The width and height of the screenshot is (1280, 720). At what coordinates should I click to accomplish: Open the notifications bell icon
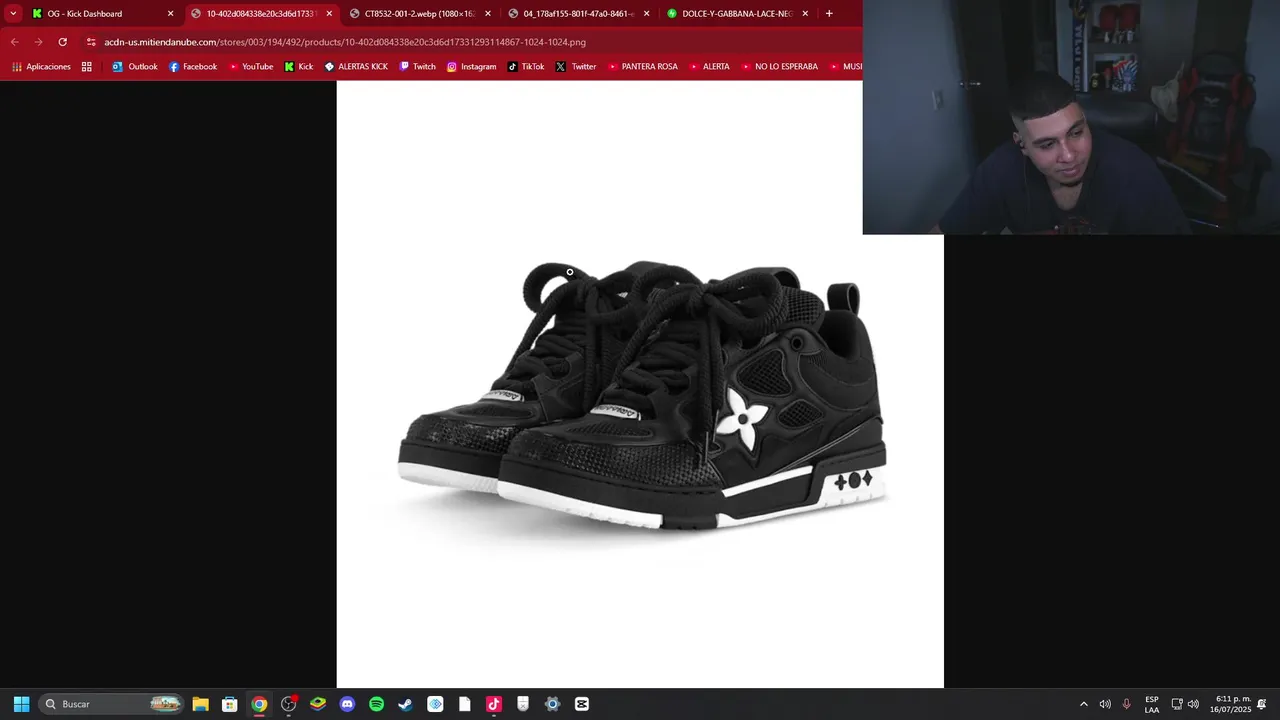[1262, 704]
